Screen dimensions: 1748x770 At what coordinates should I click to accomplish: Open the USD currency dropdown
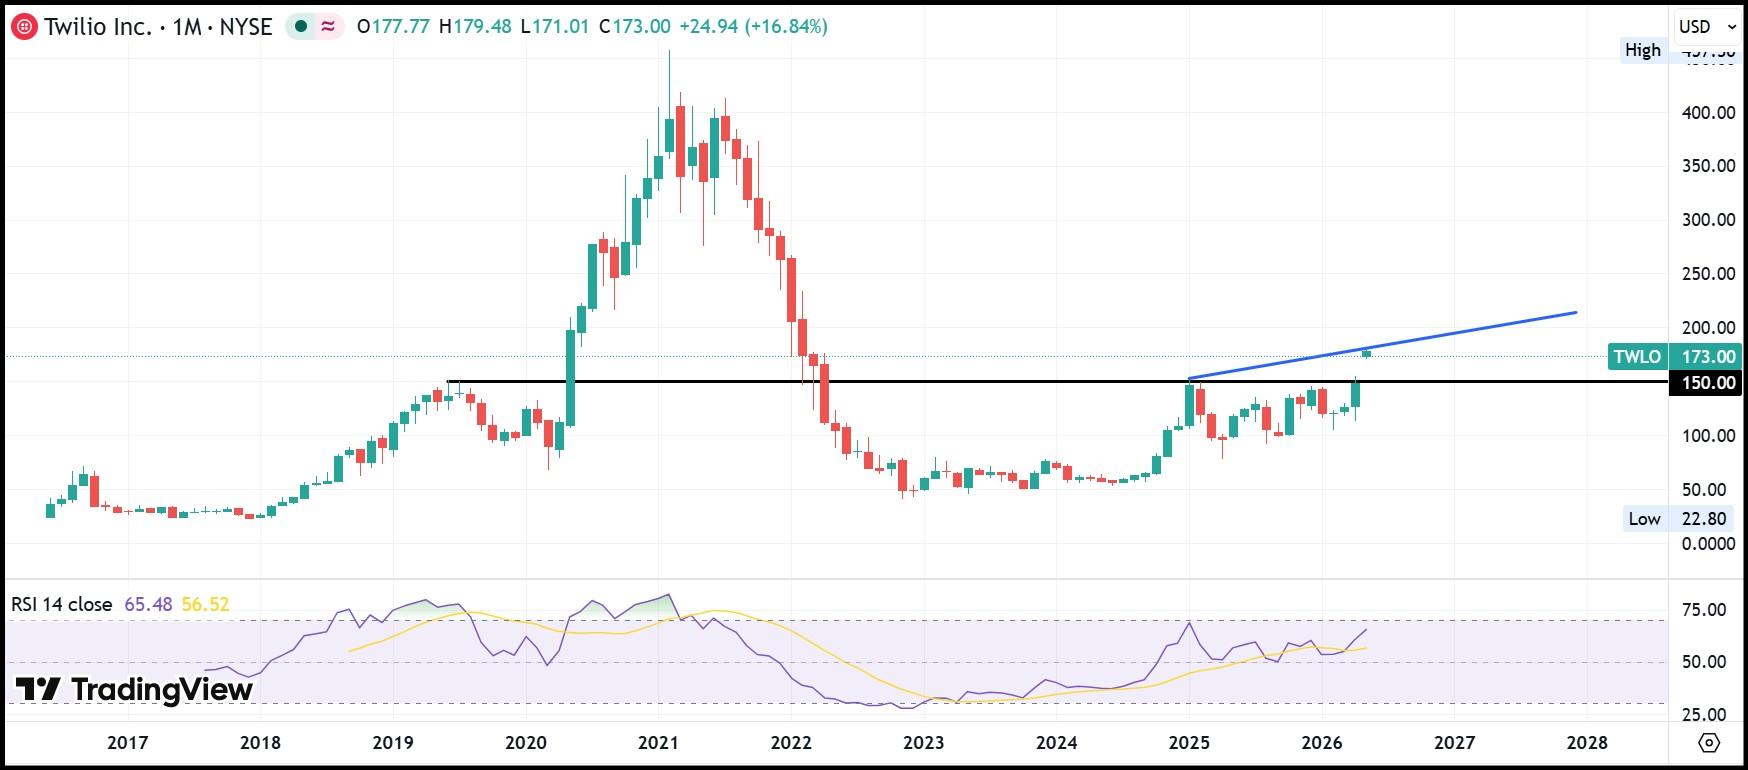pos(1707,27)
